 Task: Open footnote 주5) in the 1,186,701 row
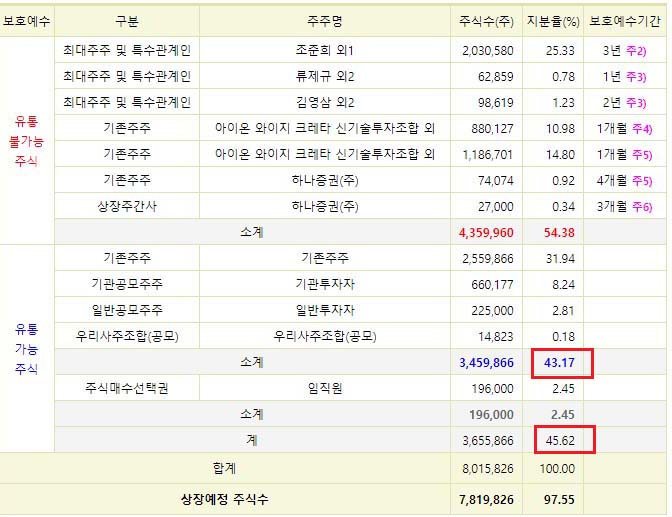642,155
